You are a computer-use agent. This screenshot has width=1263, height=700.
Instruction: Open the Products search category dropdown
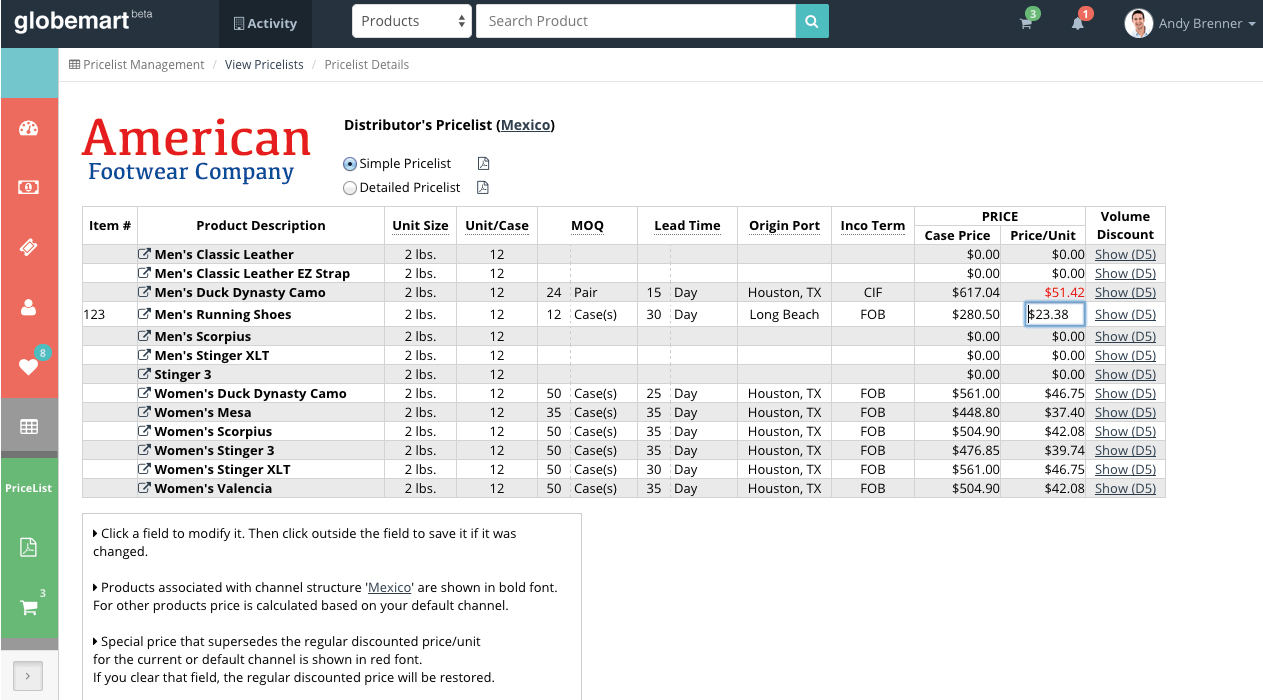pyautogui.click(x=411, y=21)
